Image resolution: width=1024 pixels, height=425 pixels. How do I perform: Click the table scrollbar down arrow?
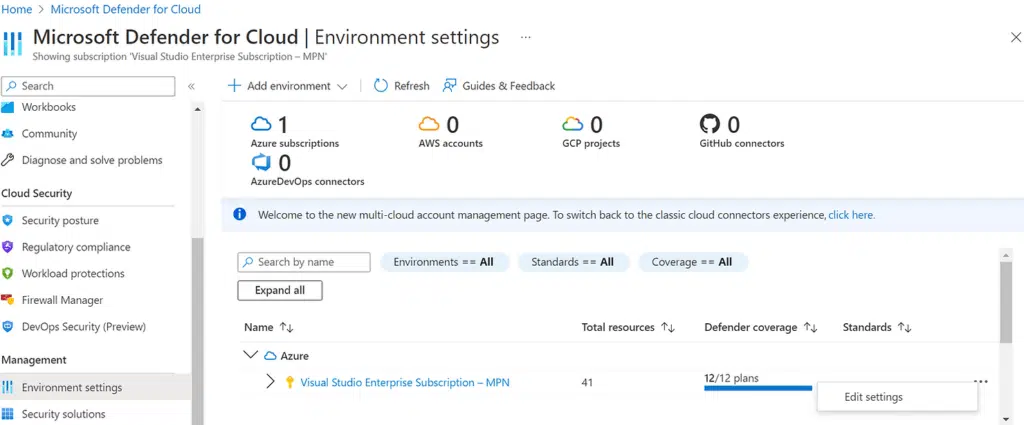coord(1006,418)
